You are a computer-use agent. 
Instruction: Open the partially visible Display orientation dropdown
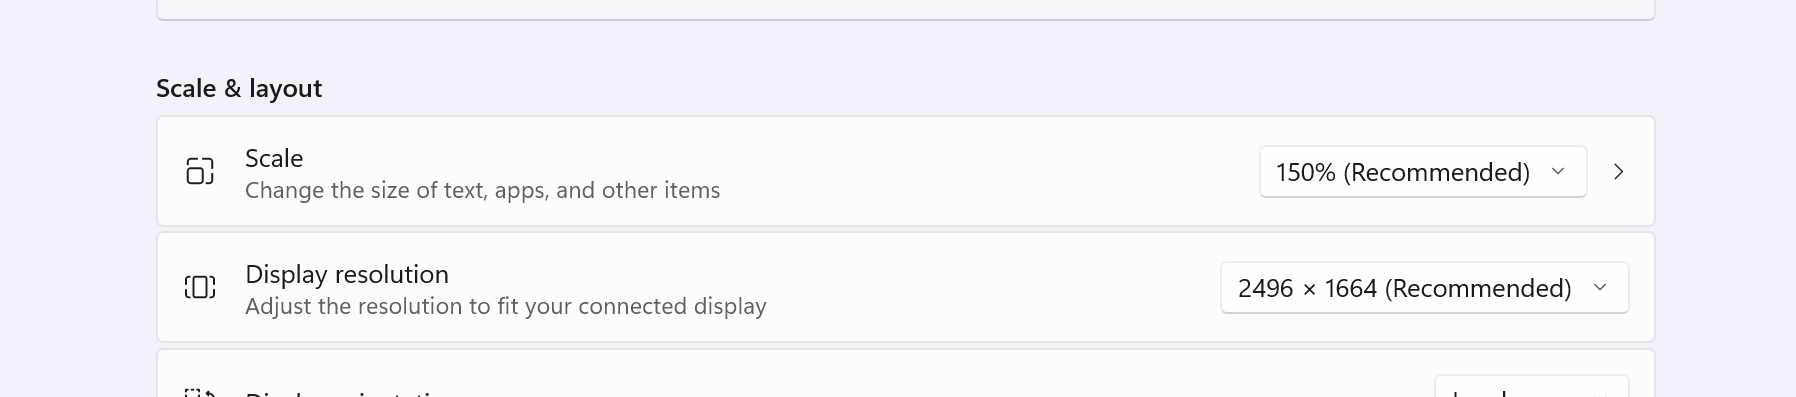click(1532, 387)
